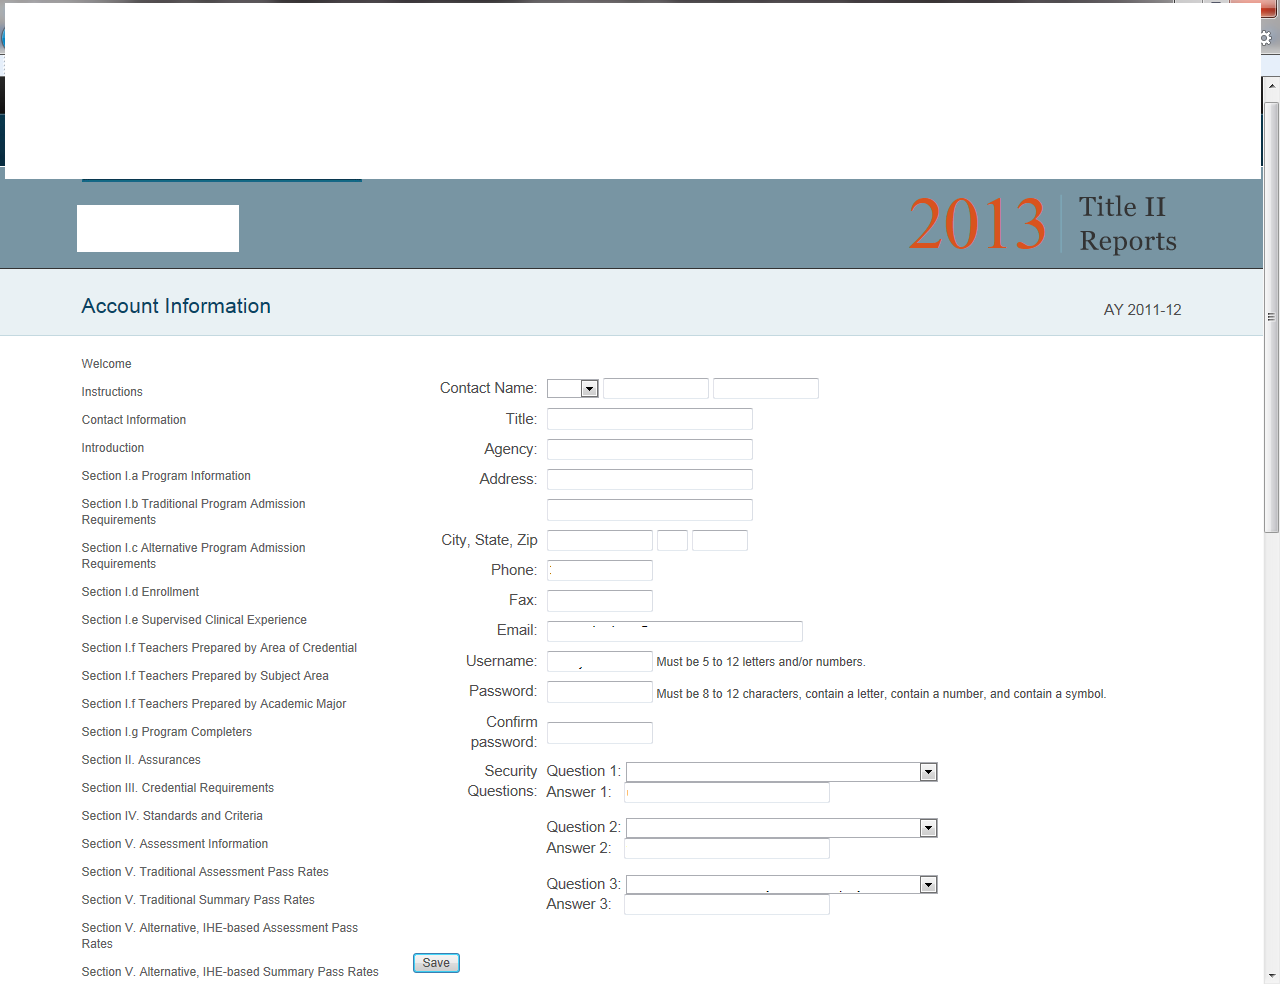Go to Section IV. Standards and Criteria
This screenshot has height=984, width=1280.
[x=172, y=816]
